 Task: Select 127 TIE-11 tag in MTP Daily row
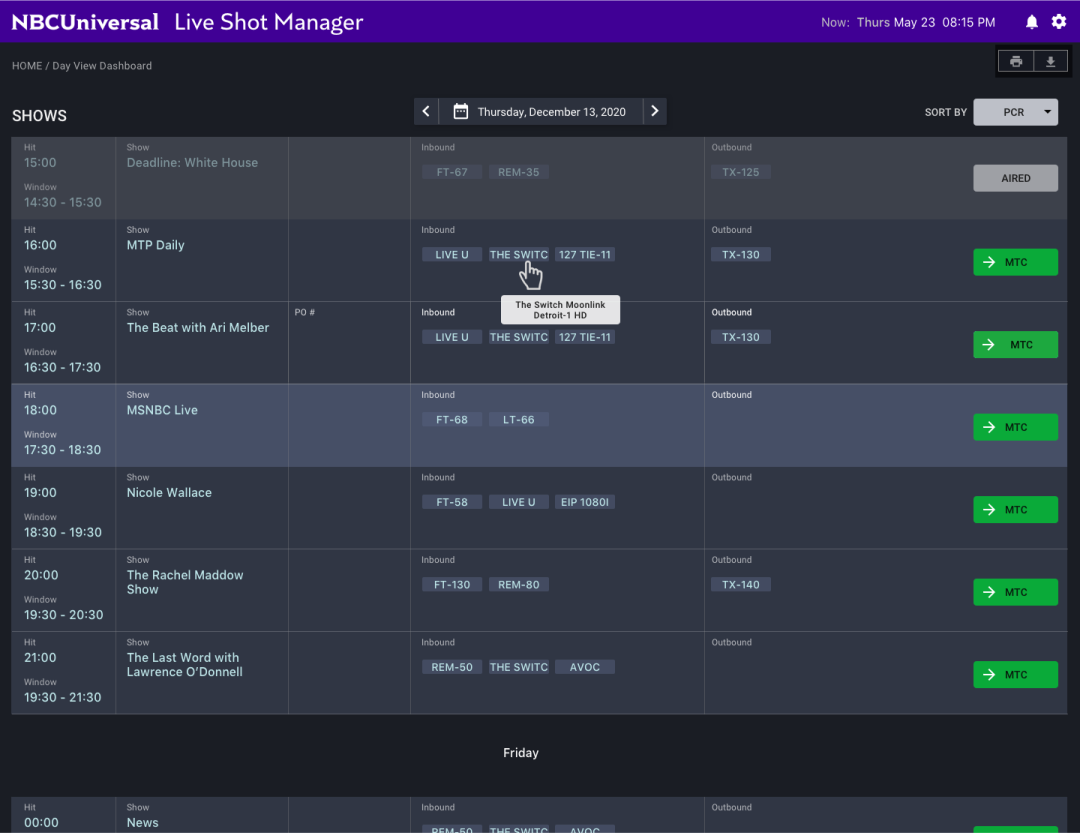[x=585, y=255]
